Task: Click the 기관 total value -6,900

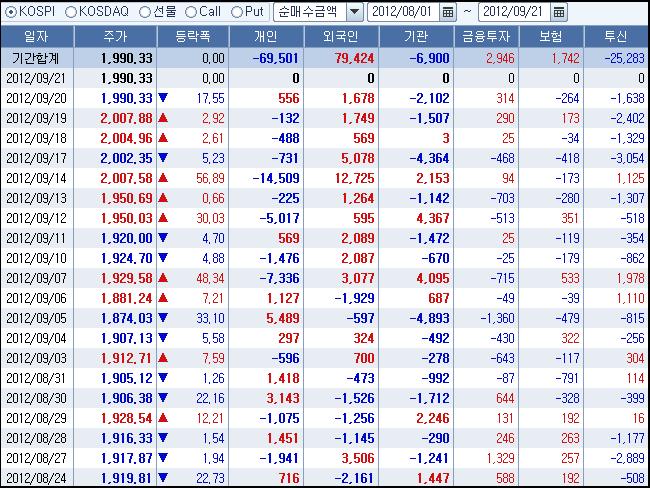Action: pos(429,58)
